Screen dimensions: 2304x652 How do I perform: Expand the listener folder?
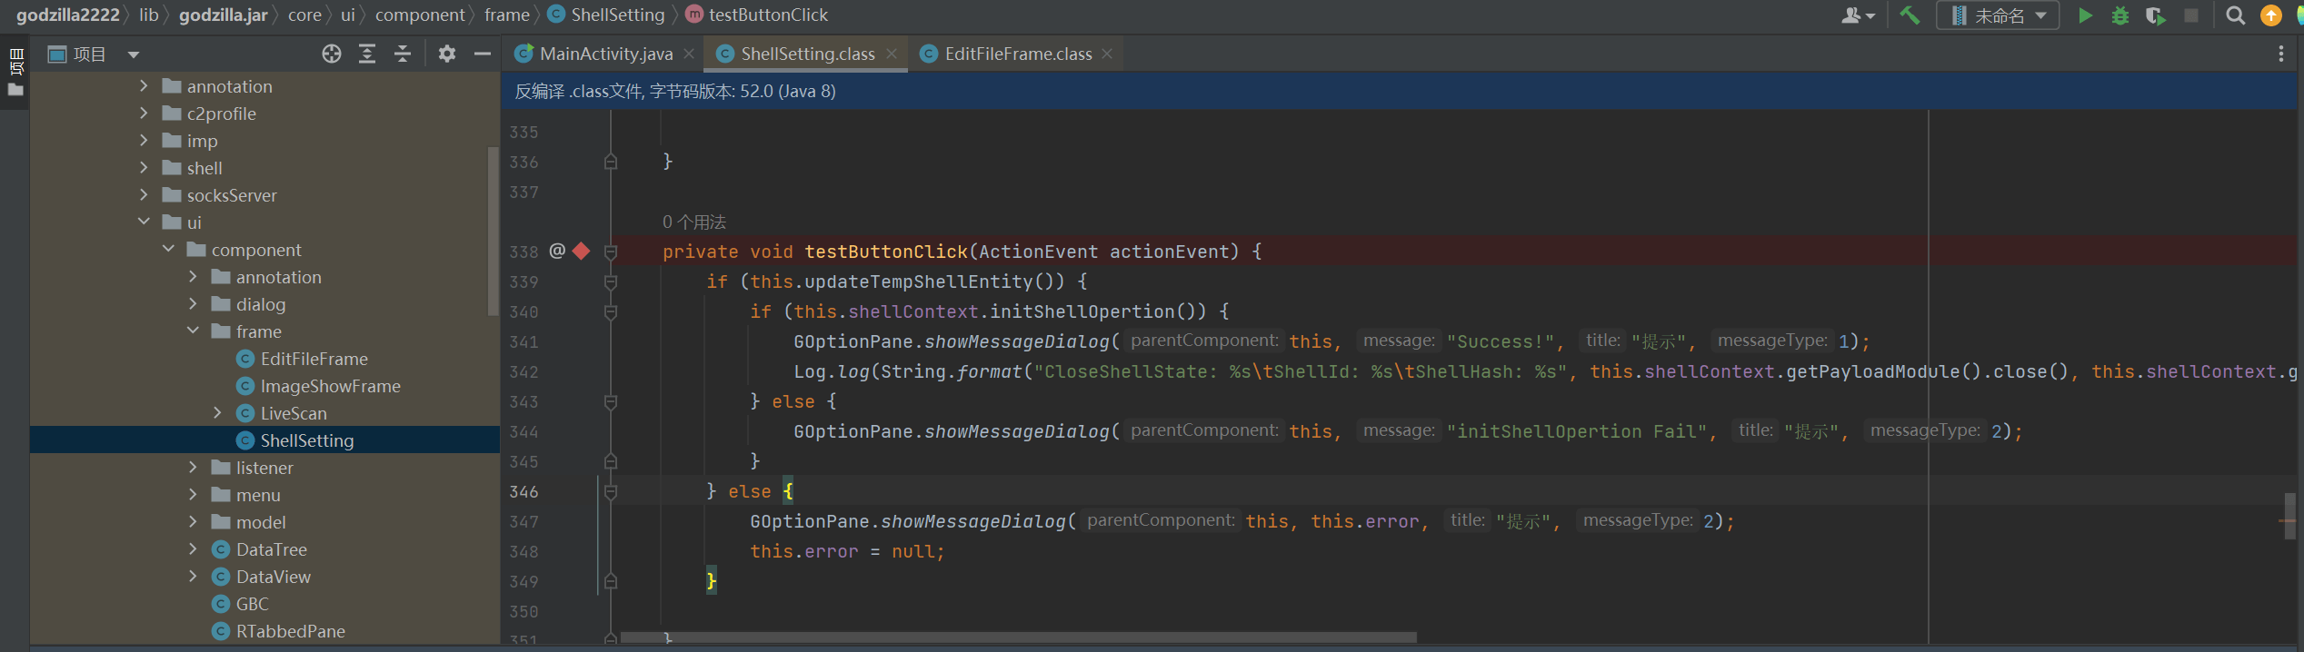pyautogui.click(x=193, y=467)
